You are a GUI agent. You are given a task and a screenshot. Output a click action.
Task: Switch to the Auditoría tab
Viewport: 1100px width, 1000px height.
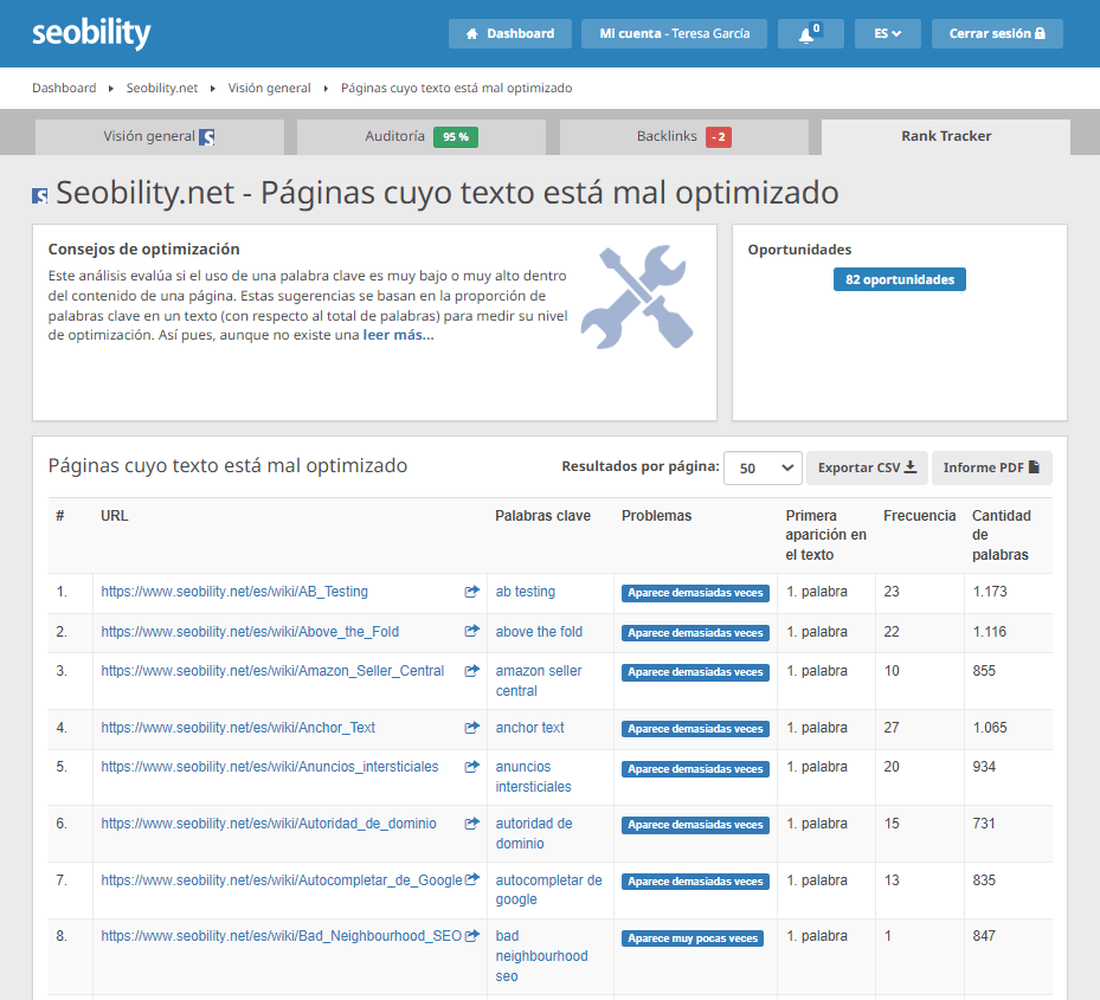(x=421, y=136)
